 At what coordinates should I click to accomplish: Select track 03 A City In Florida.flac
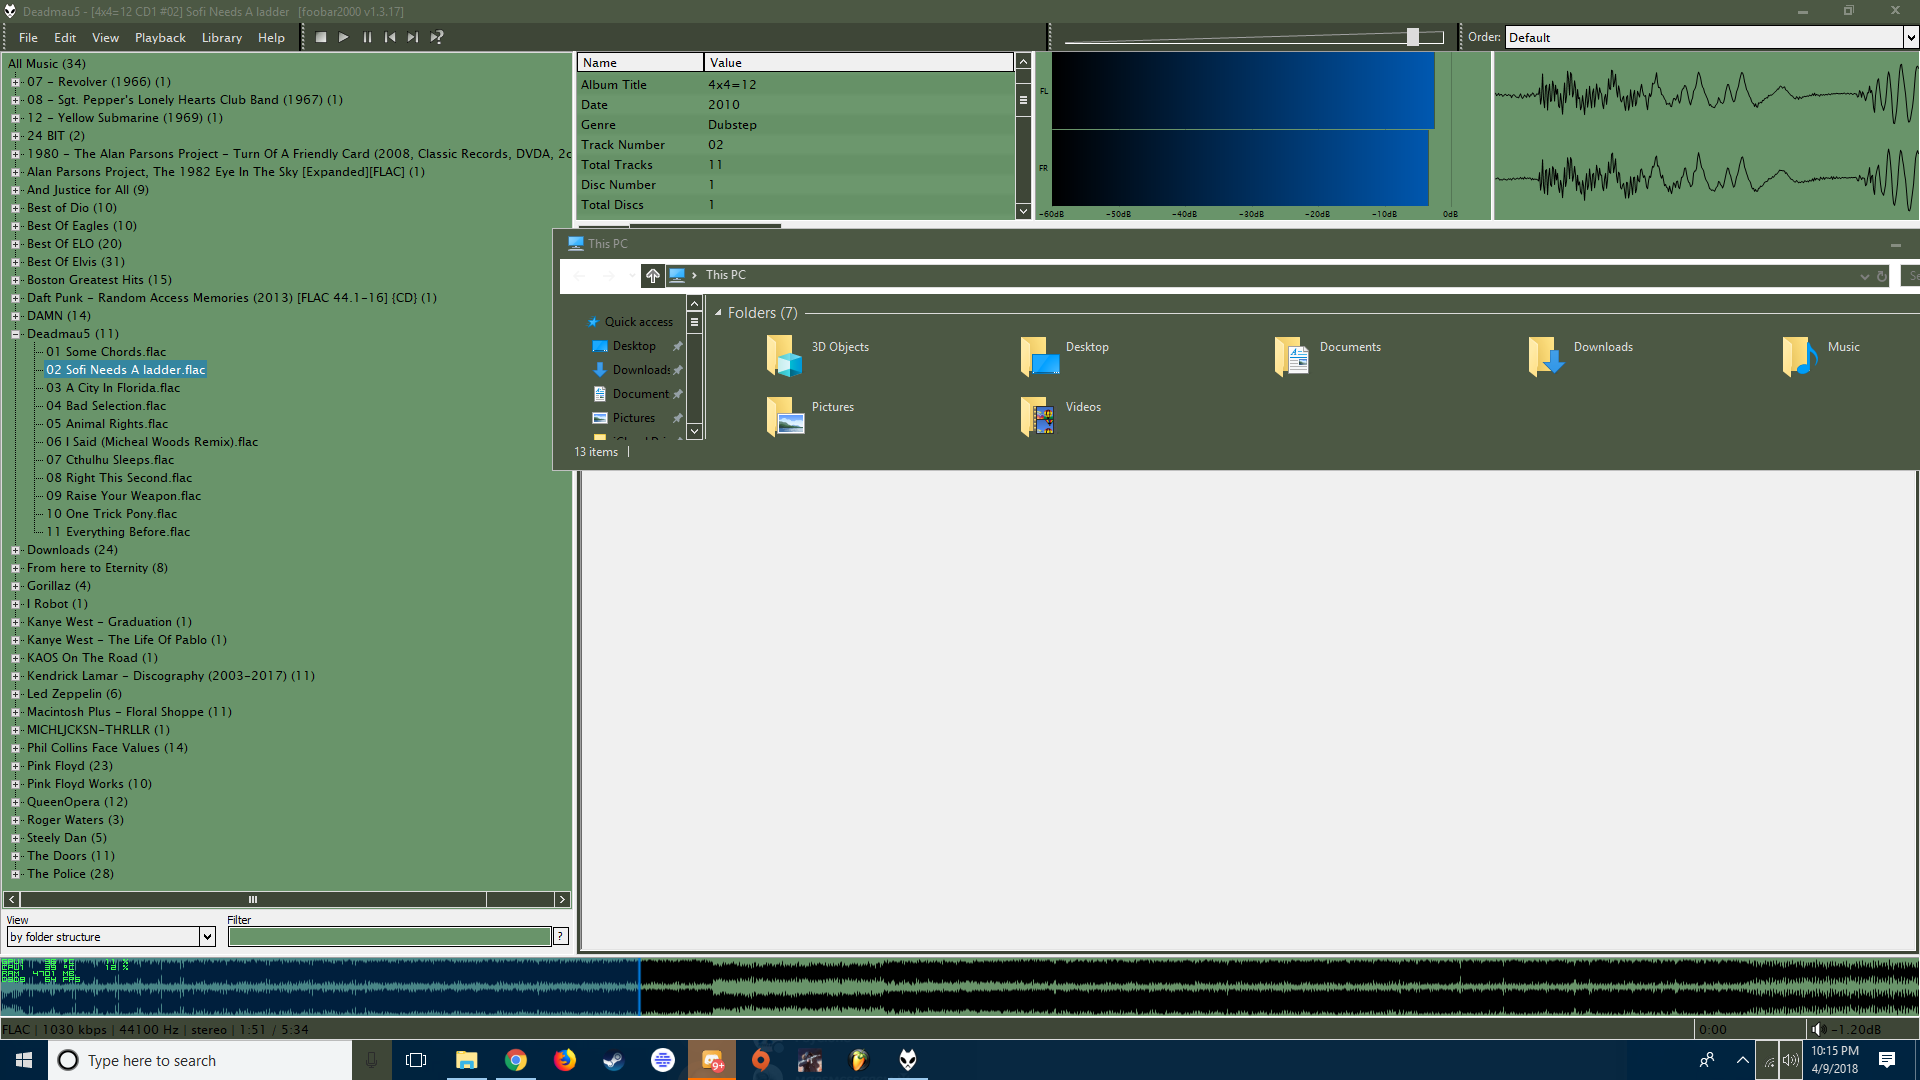pos(113,388)
